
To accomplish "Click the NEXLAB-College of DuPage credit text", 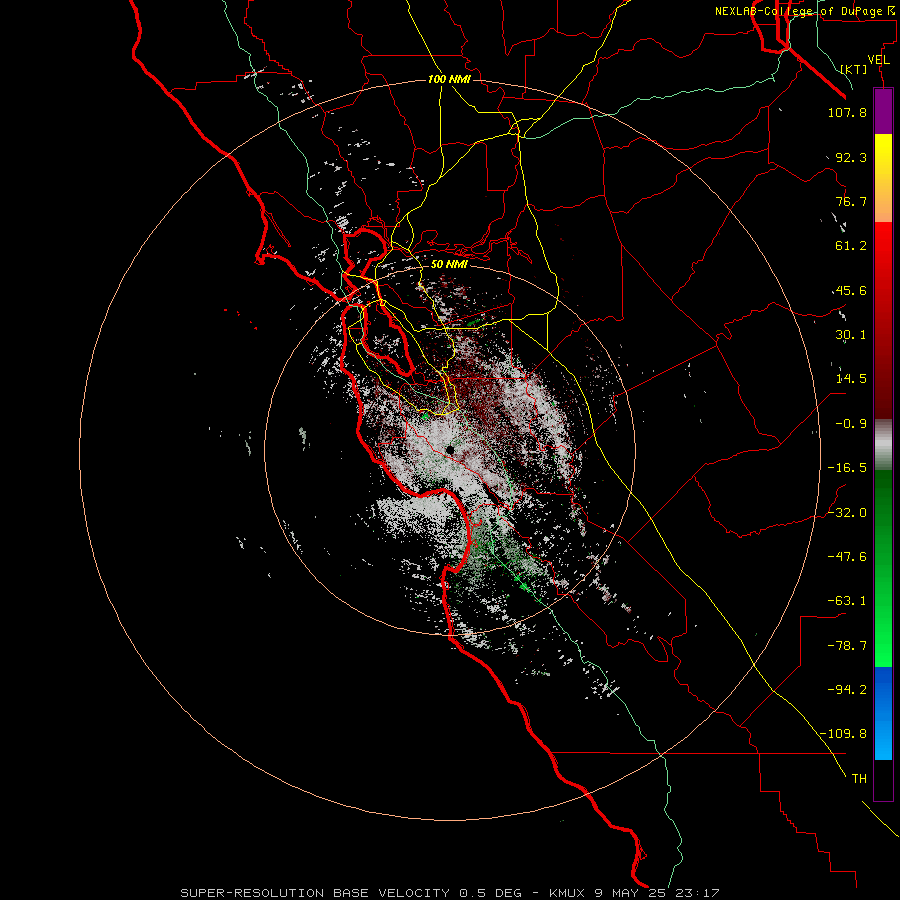I will (804, 11).
